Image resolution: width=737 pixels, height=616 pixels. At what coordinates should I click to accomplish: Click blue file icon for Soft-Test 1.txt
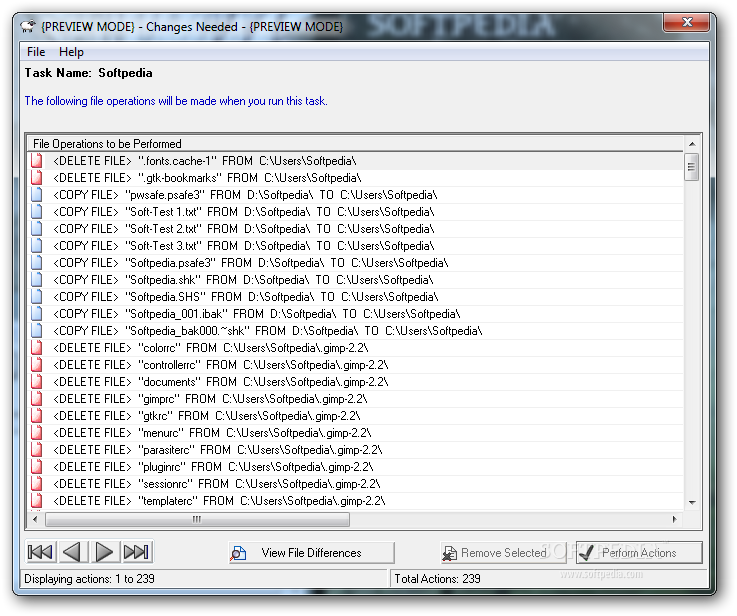tap(37, 211)
